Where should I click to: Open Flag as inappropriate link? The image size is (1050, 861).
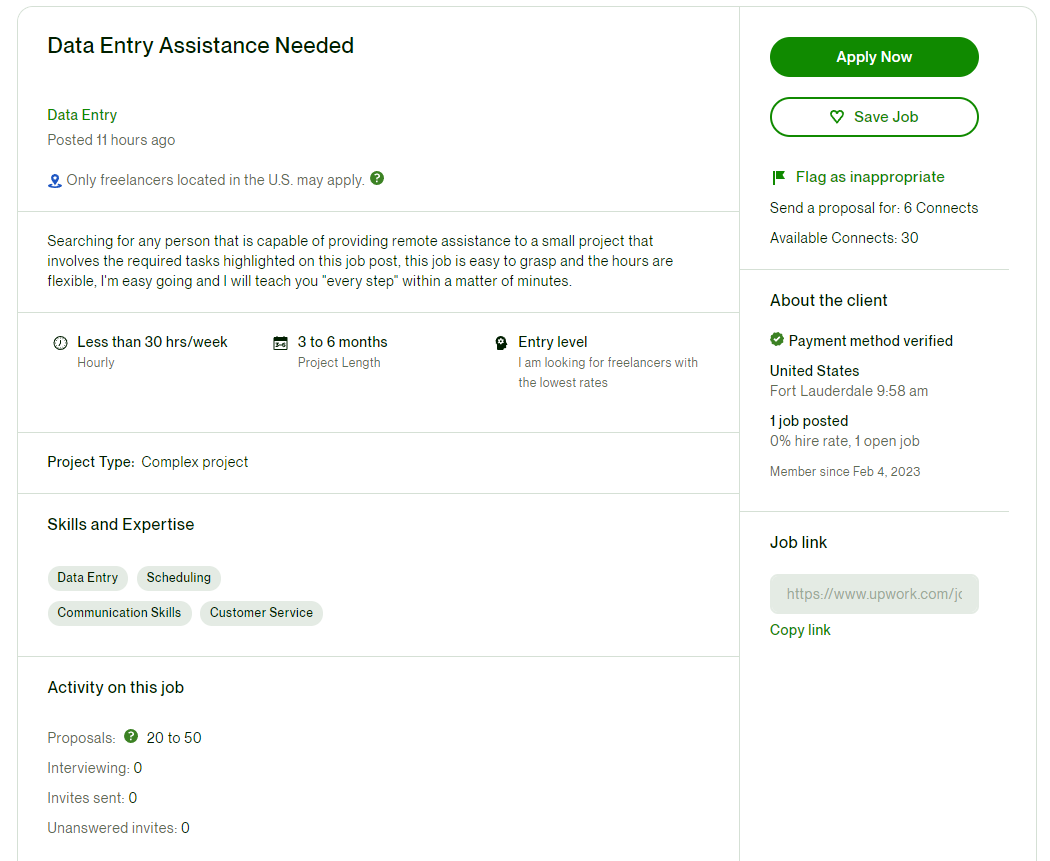coord(870,177)
